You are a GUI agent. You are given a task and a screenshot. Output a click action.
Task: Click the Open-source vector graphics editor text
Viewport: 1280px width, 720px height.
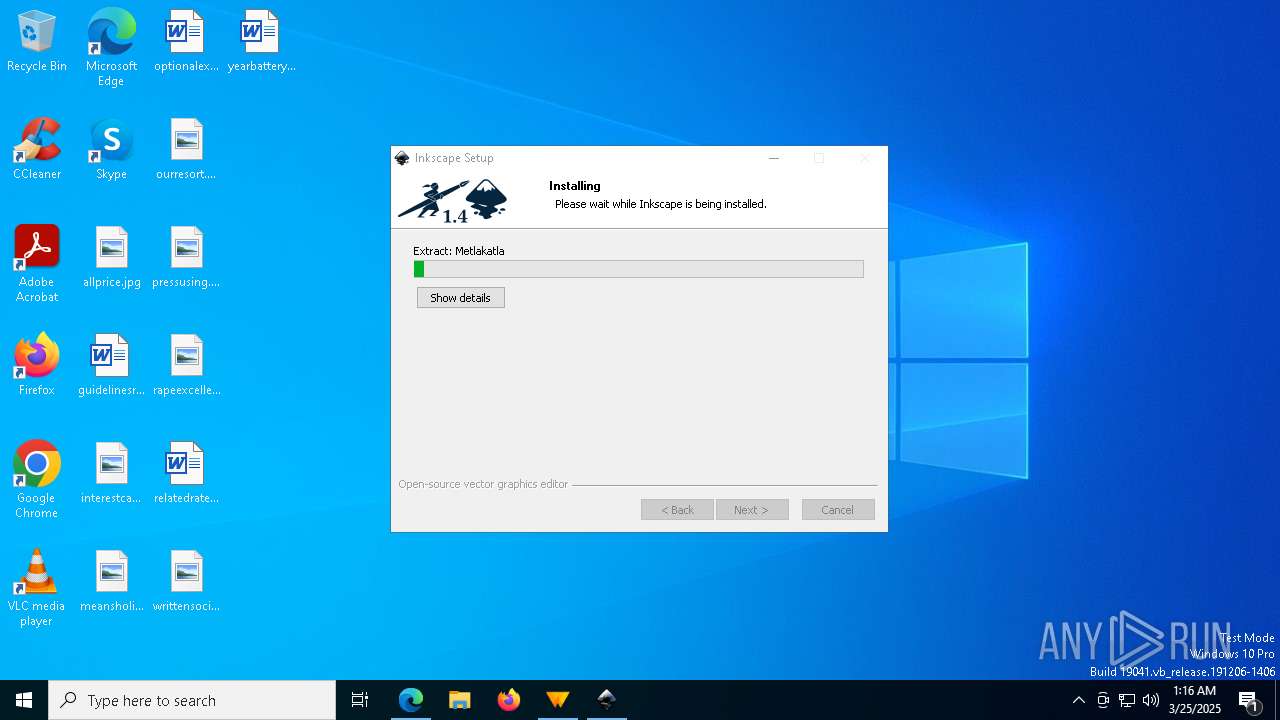point(483,484)
